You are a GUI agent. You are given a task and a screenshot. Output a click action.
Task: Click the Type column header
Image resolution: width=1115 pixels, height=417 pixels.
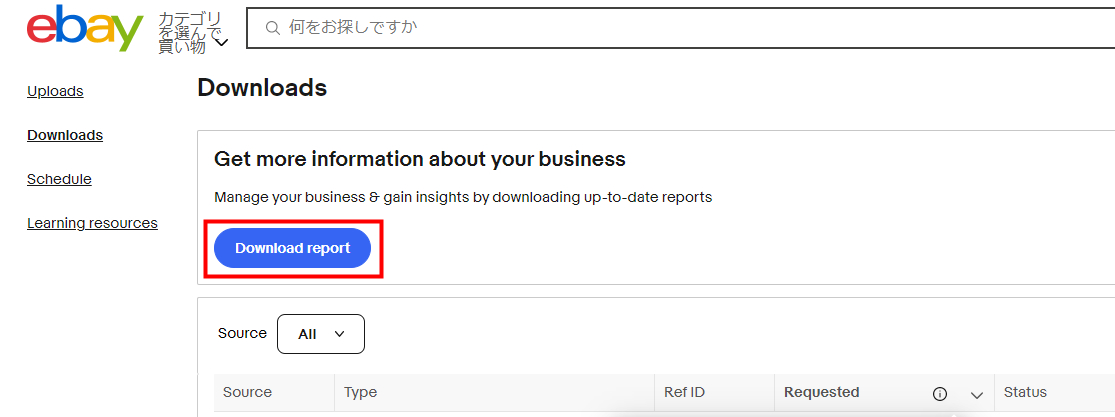[x=361, y=392]
